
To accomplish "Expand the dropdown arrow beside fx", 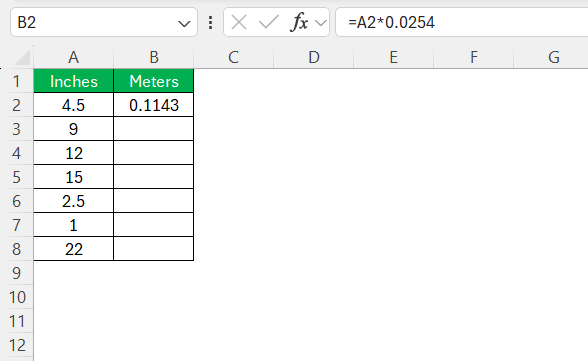I will click(321, 23).
